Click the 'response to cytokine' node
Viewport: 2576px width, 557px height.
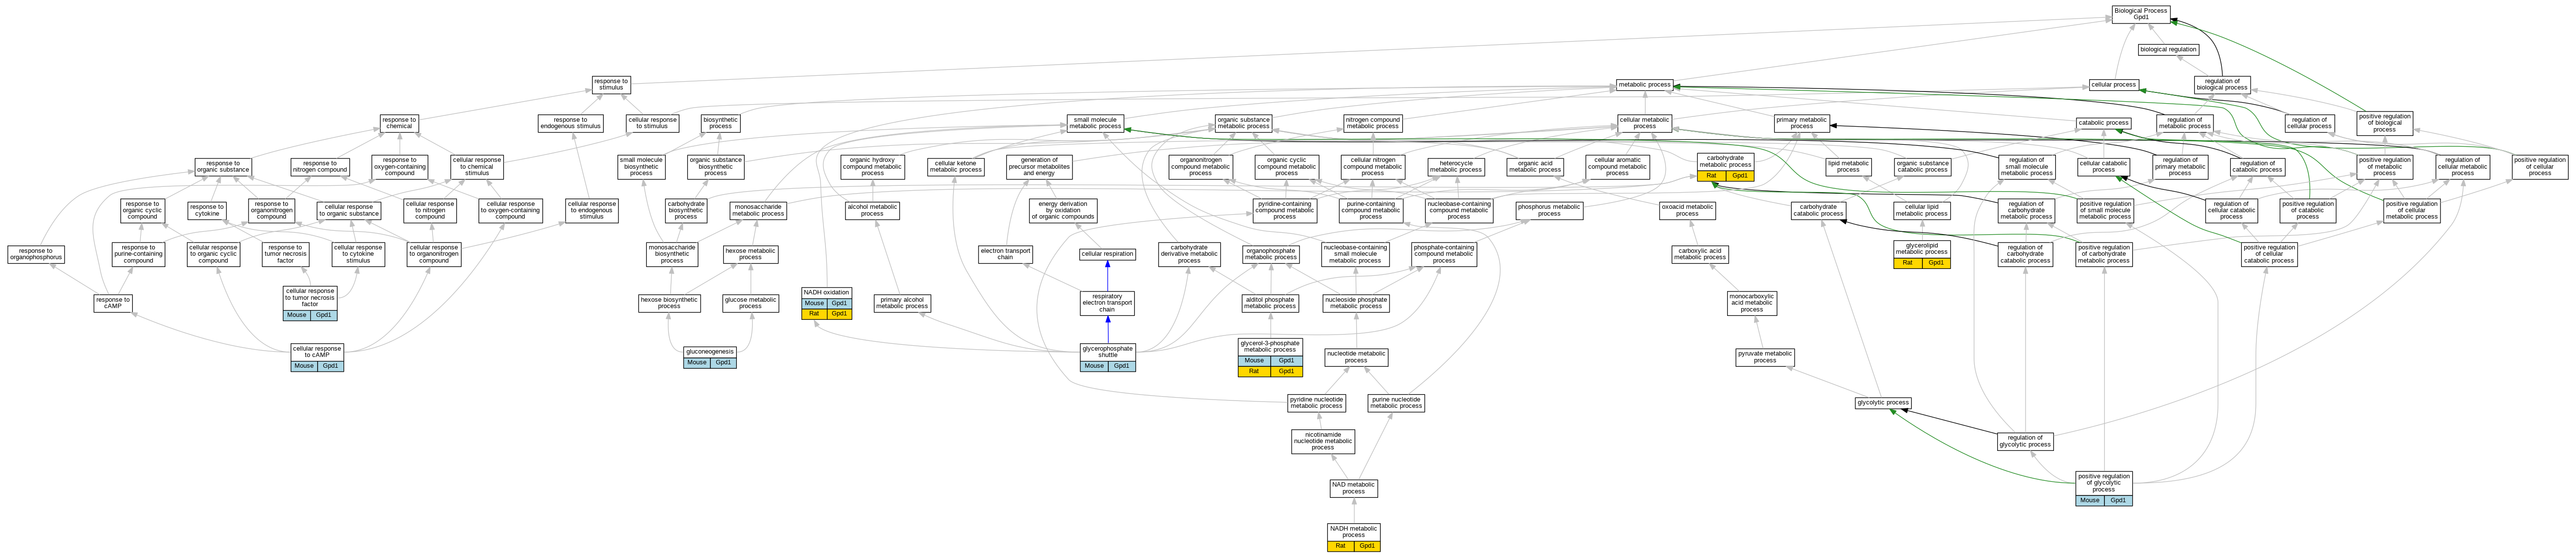[x=207, y=210]
